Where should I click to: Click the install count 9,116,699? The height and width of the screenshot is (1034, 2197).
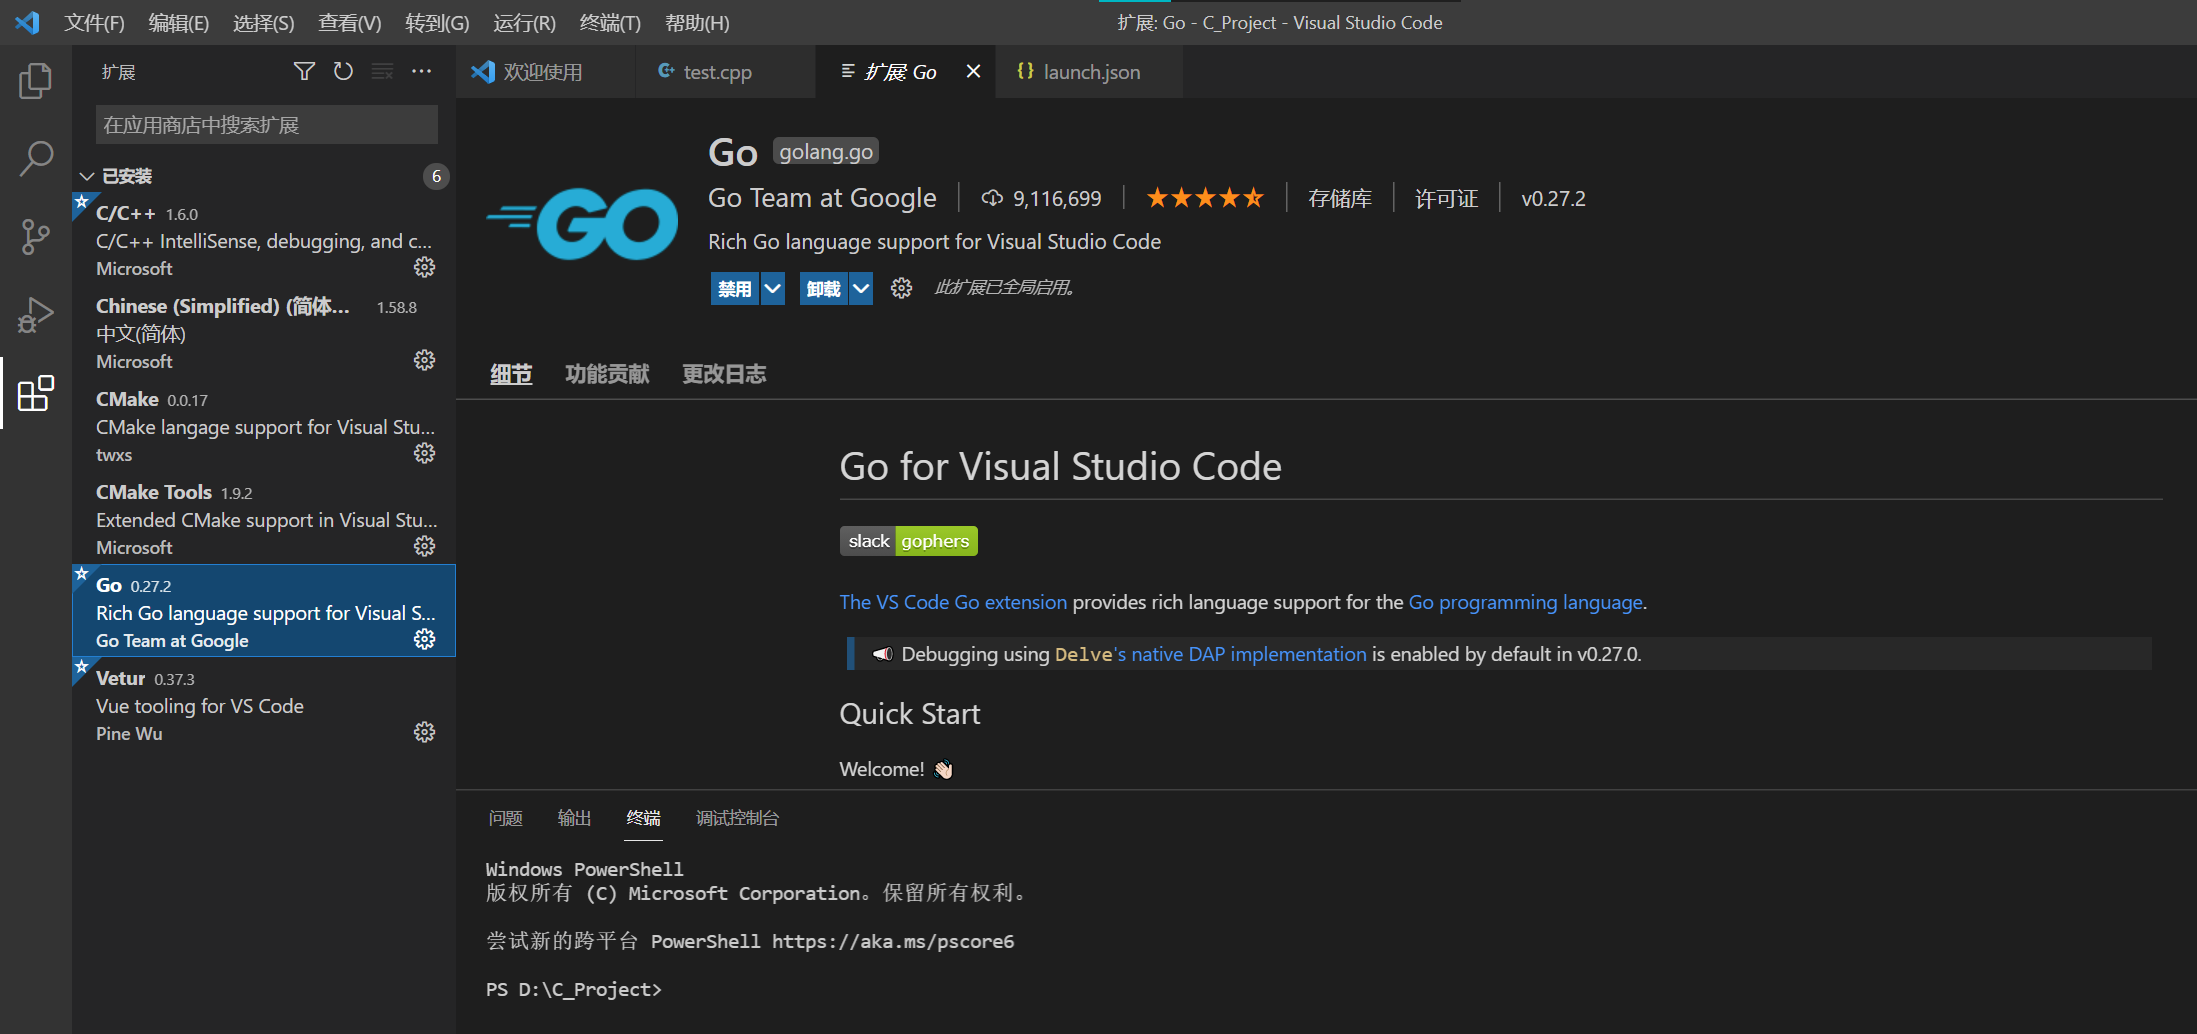1041,198
